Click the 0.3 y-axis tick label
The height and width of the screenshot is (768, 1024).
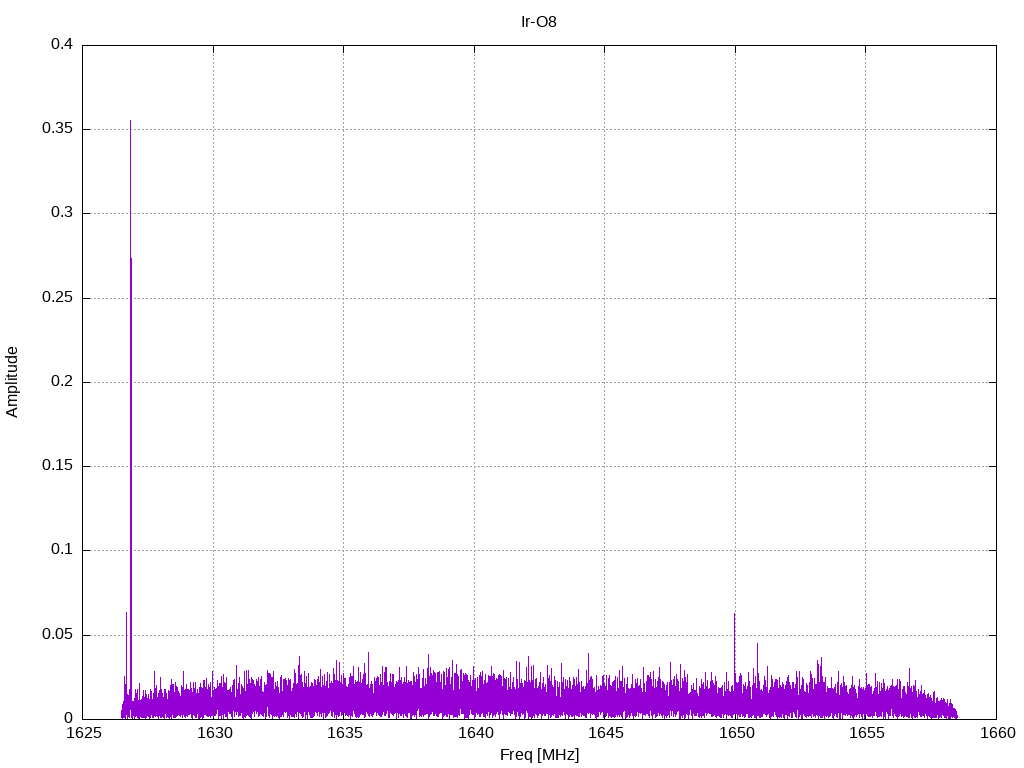[x=62, y=213]
